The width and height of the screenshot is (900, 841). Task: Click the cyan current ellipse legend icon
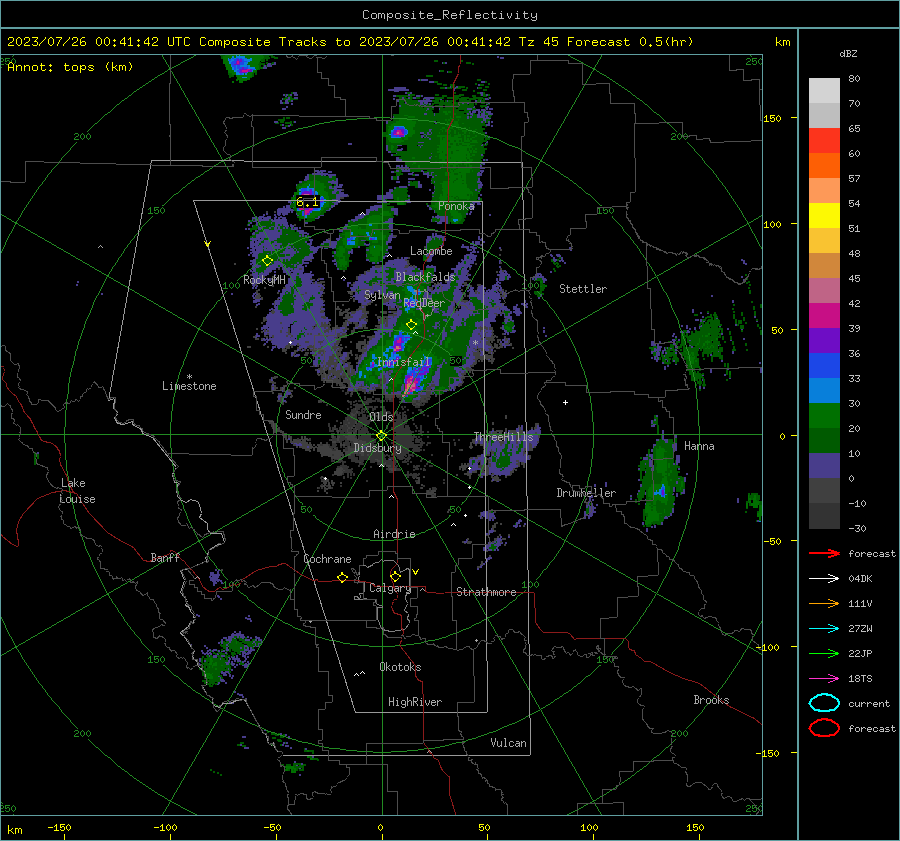tap(824, 703)
